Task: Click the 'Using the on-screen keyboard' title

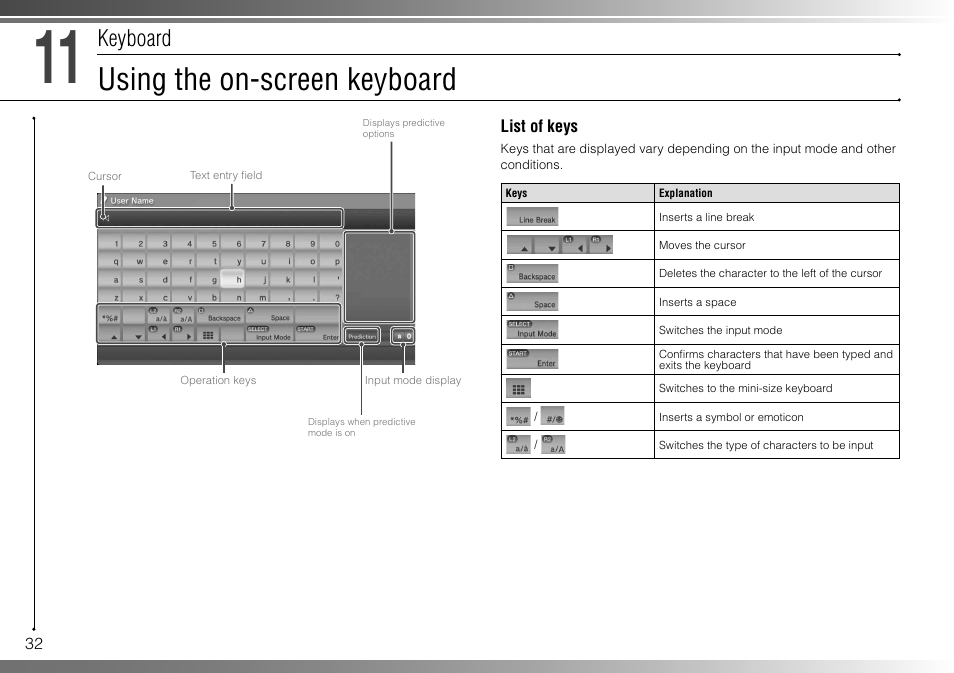Action: point(277,79)
